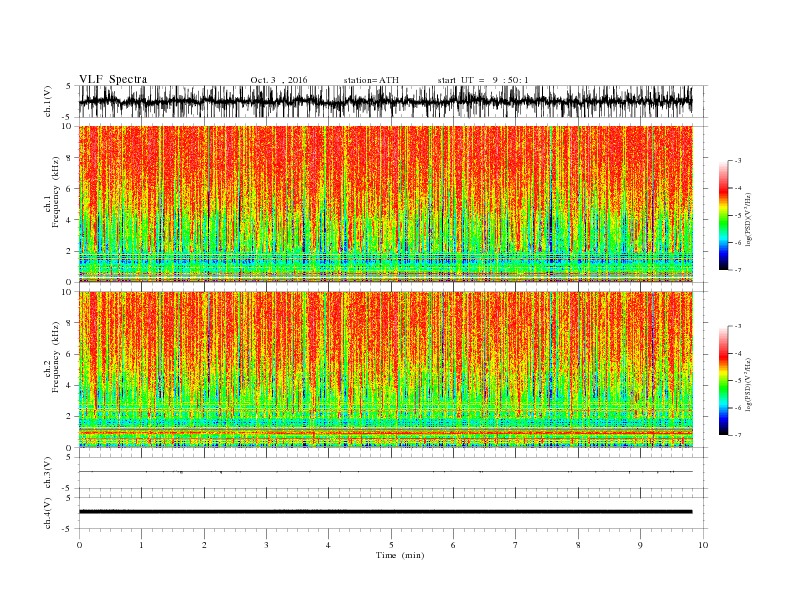Click the "-5" label on ch.2 colorbar

[737, 381]
